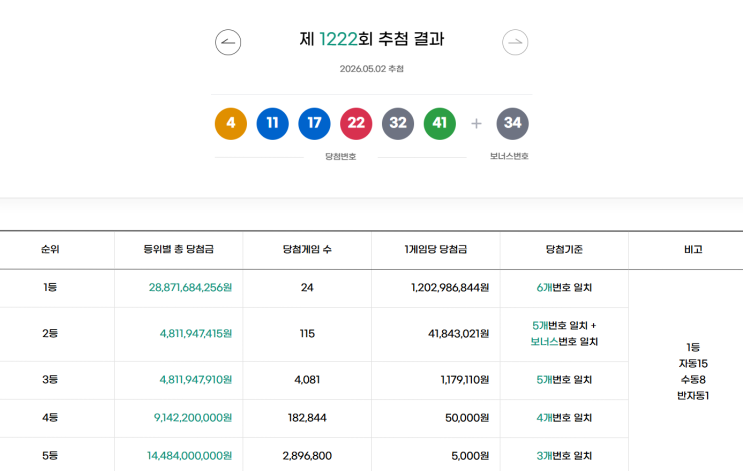Click the gray ball numbered 32
The image size is (743, 471).
[398, 124]
